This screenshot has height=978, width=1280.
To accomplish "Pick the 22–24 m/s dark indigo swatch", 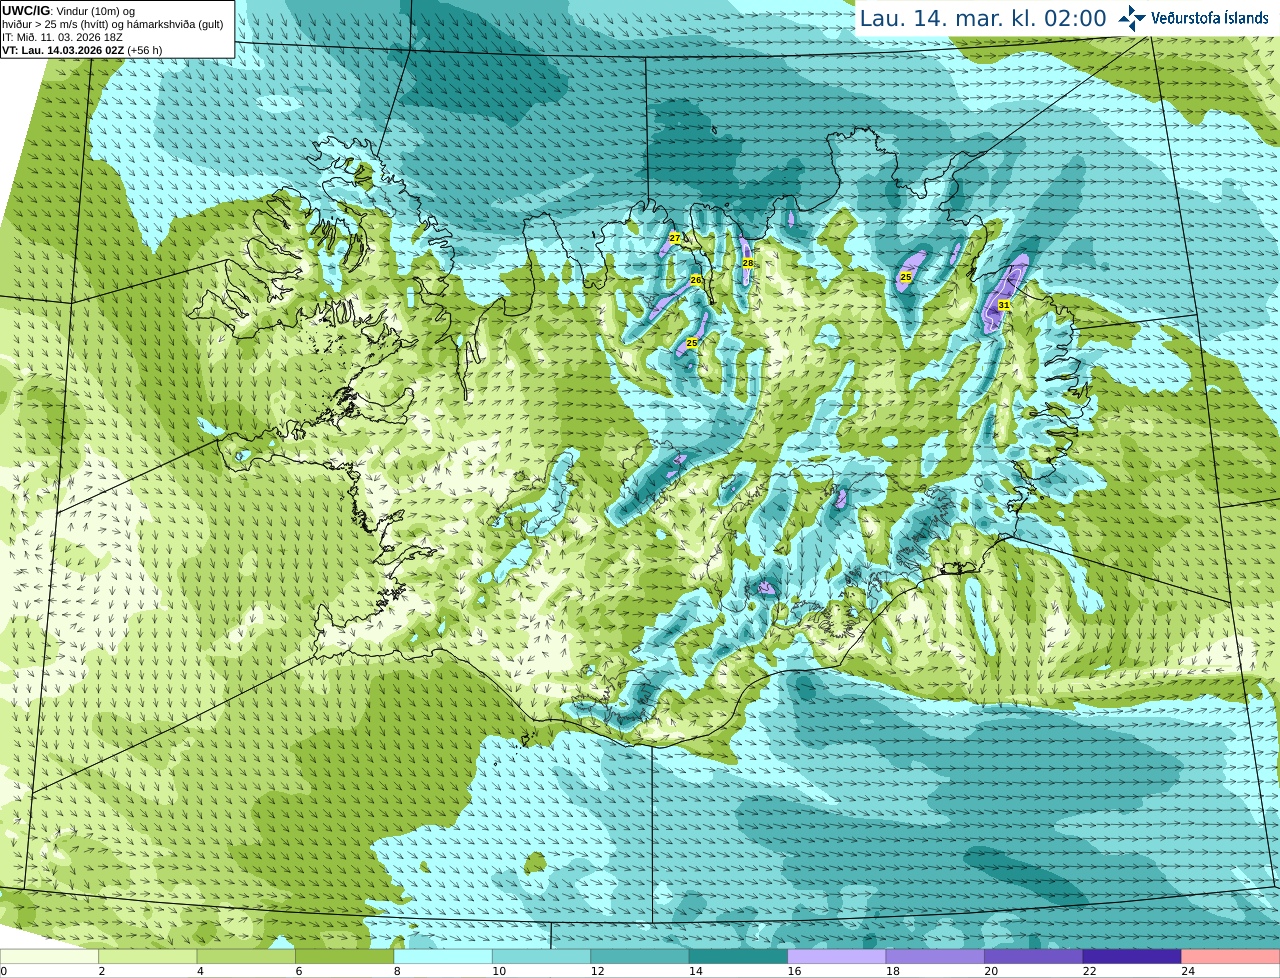I will [x=1133, y=956].
